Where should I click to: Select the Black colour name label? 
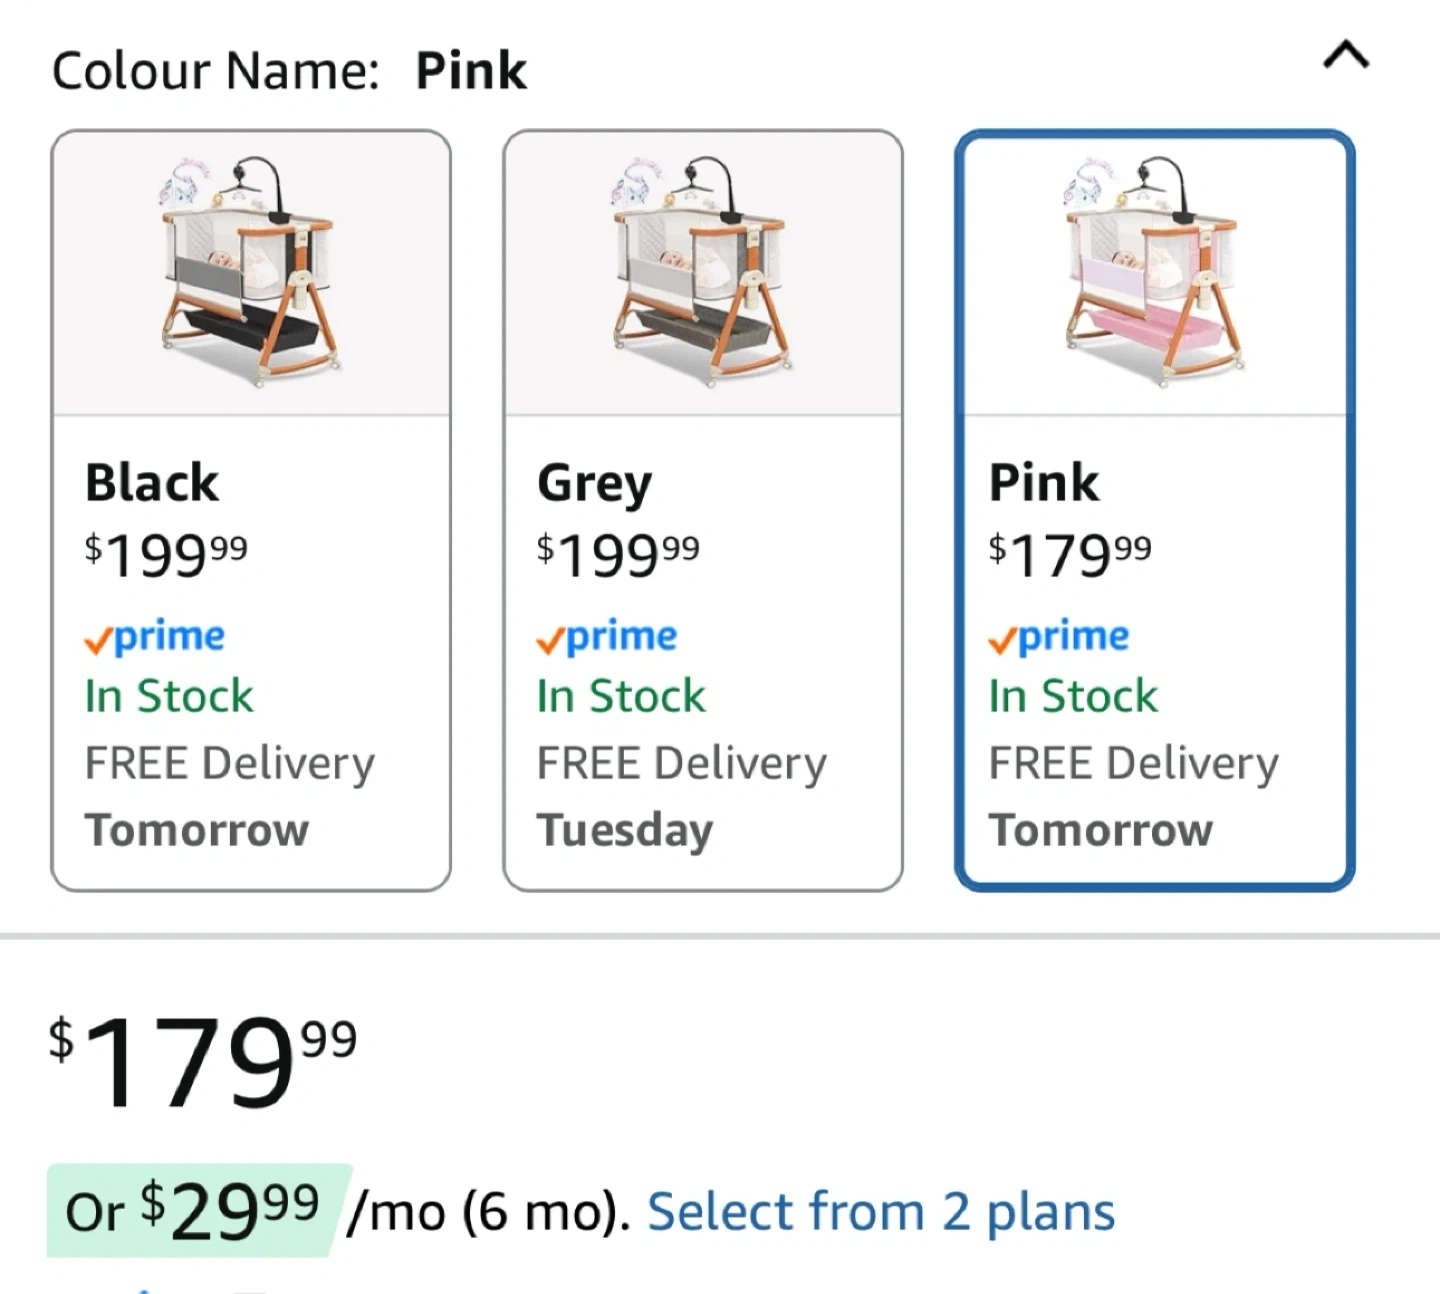[152, 483]
